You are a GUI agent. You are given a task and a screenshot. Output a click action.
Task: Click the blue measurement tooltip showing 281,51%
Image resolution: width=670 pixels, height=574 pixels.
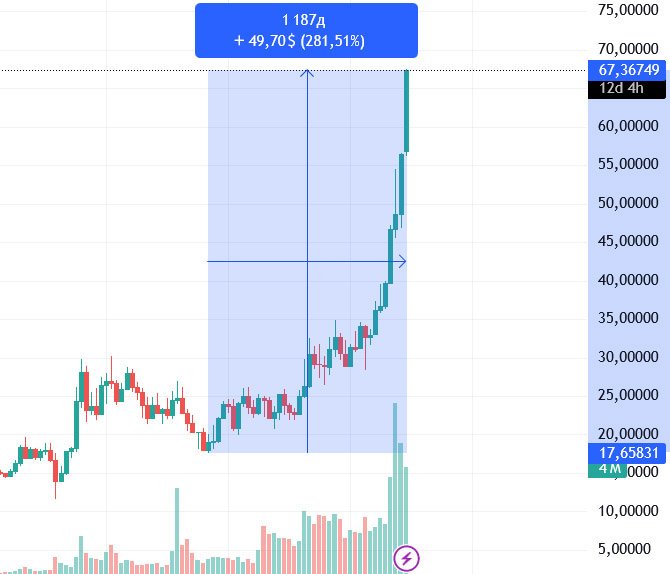point(306,31)
